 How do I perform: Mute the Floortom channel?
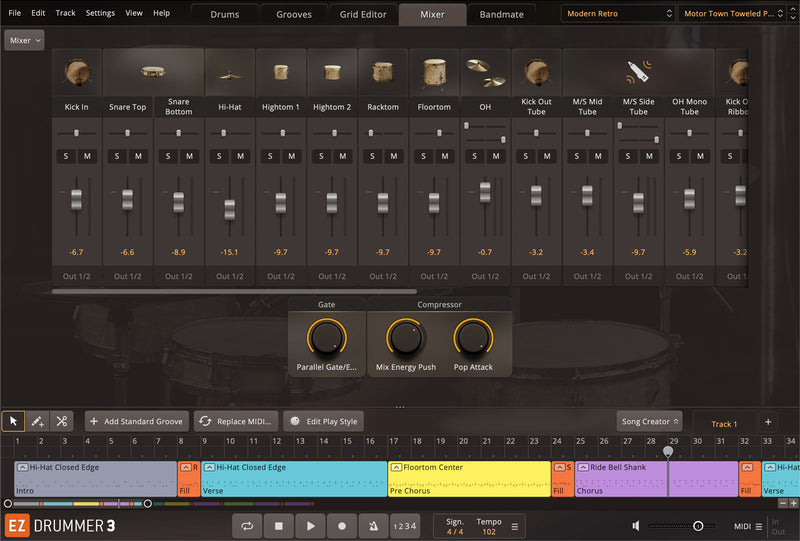pos(444,156)
